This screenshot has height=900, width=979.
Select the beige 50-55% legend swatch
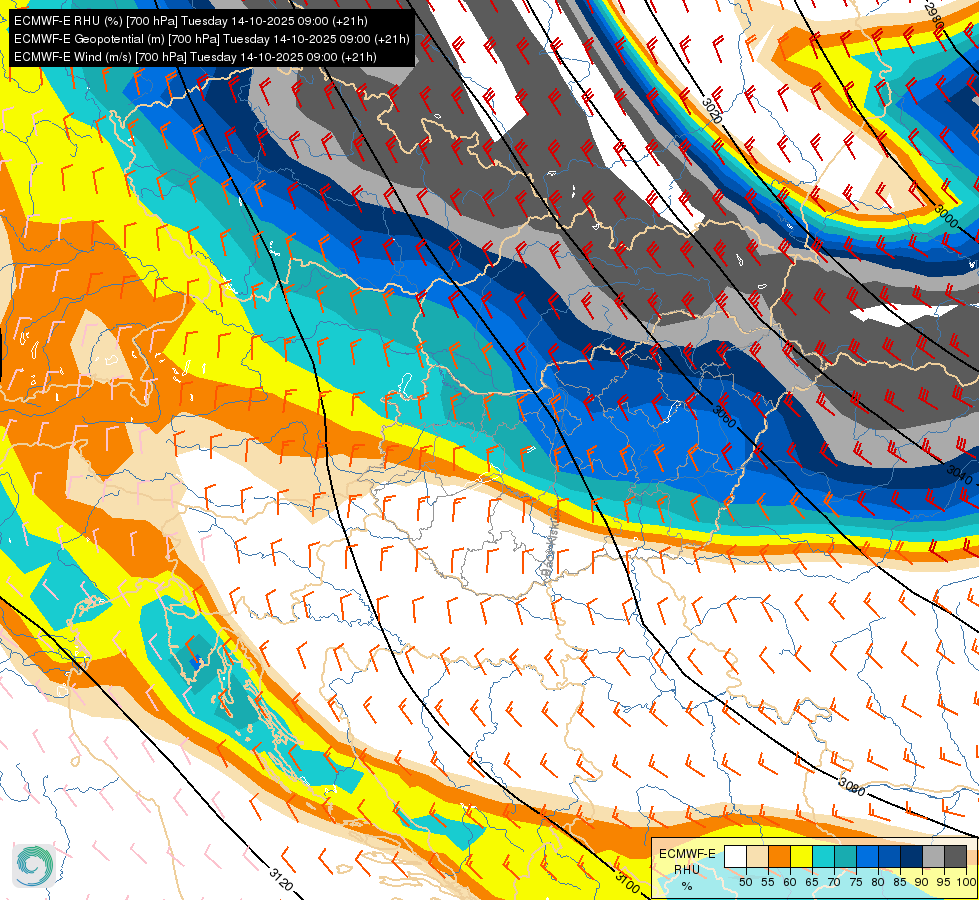[x=757, y=857]
